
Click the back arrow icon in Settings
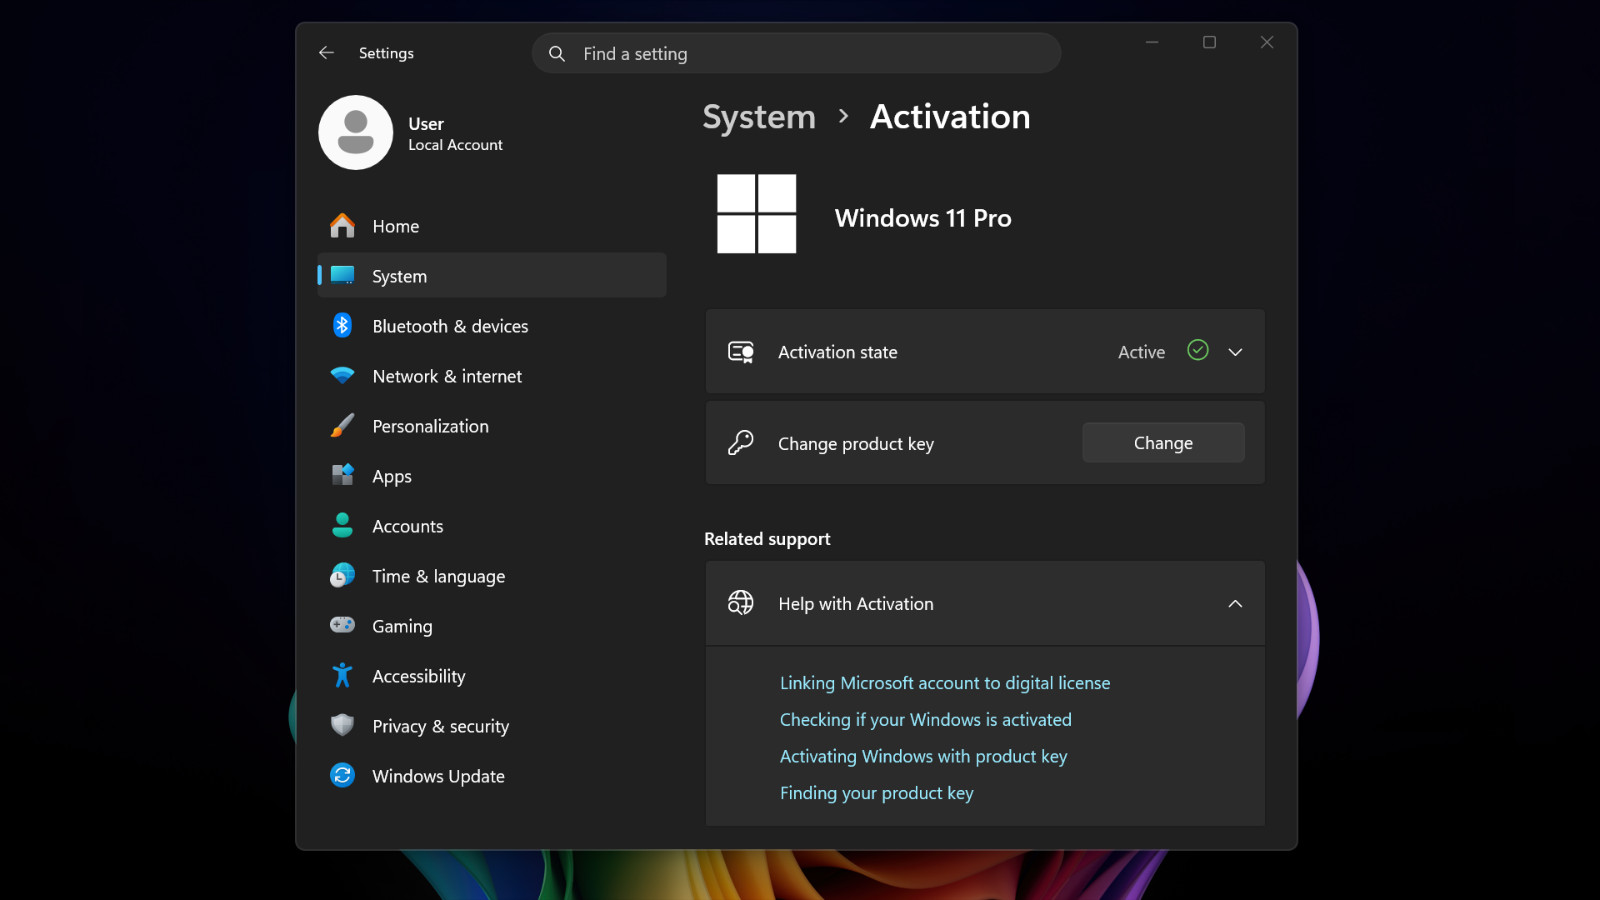(326, 53)
